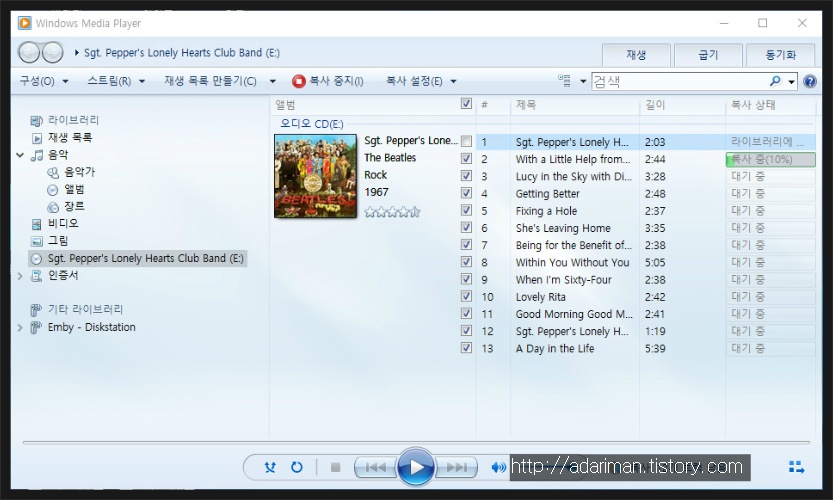Open 재생 목록 만들기(C) dropdown arrow

(x=273, y=81)
